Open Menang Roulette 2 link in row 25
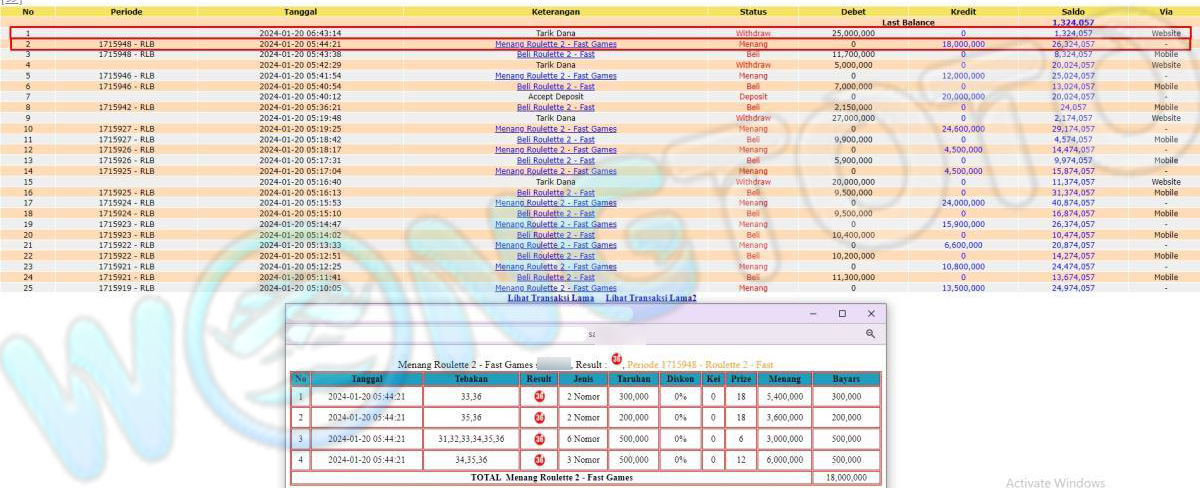Screen dimensions: 1200x488 pyautogui.click(x=555, y=288)
